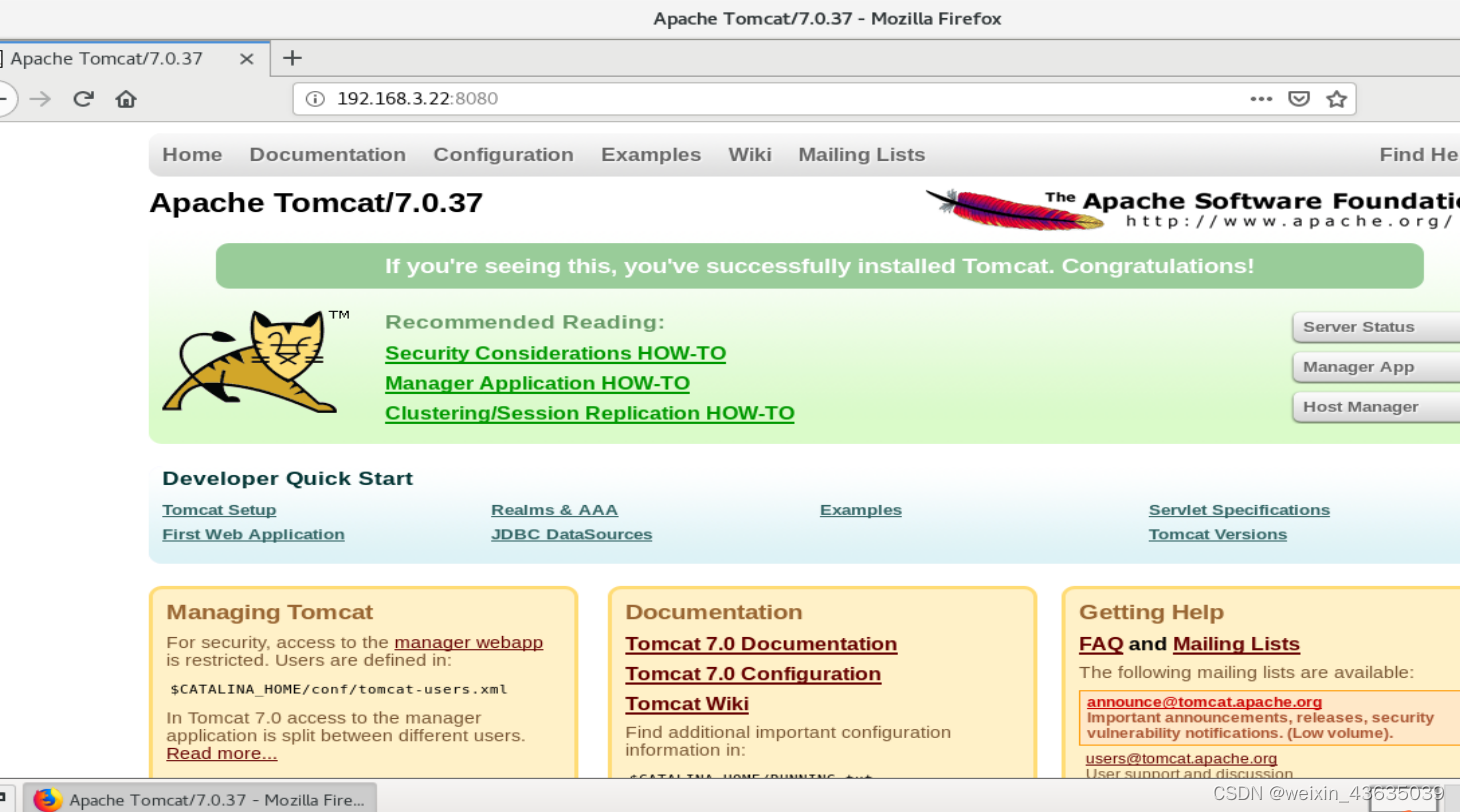Screen dimensions: 1460x812
Task: Open Realms & AAA link
Action: pos(554,510)
